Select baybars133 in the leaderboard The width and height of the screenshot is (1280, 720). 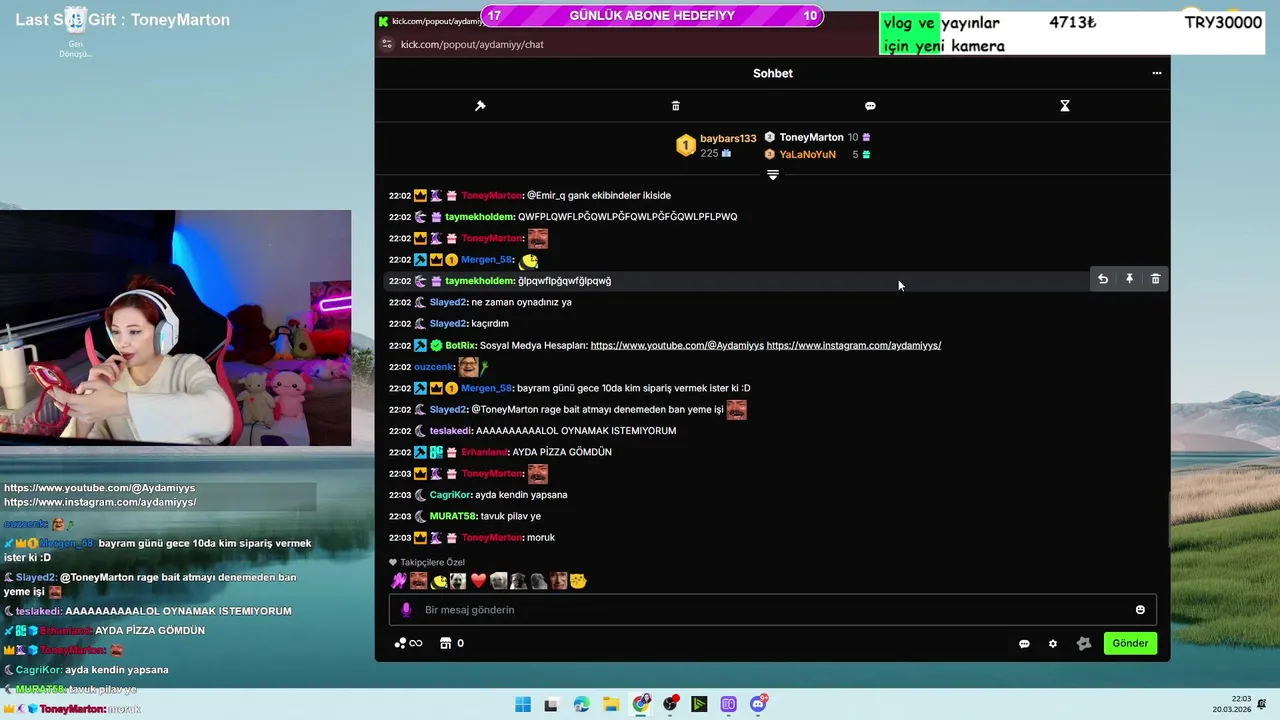(728, 138)
